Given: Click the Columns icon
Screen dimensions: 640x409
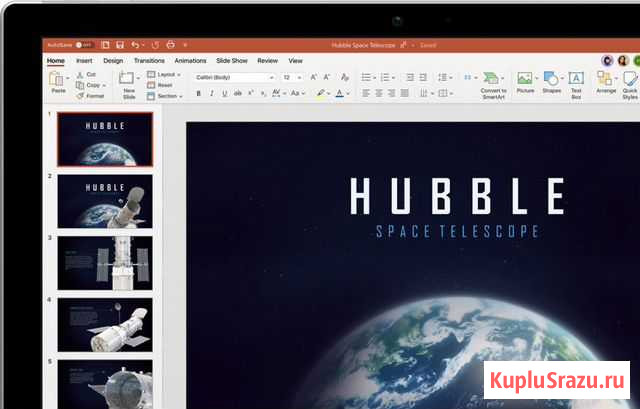Looking at the screenshot, I should 468,77.
